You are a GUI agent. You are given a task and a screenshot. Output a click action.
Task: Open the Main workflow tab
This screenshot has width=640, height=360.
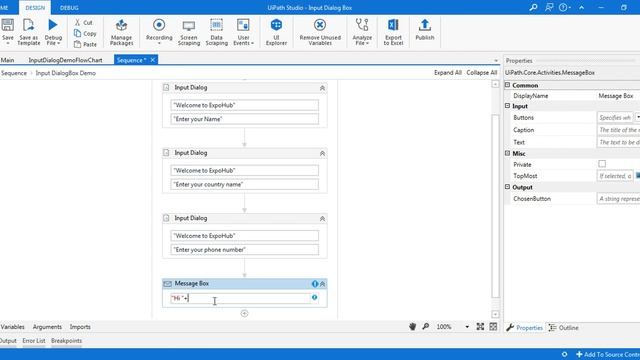[x=7, y=60]
